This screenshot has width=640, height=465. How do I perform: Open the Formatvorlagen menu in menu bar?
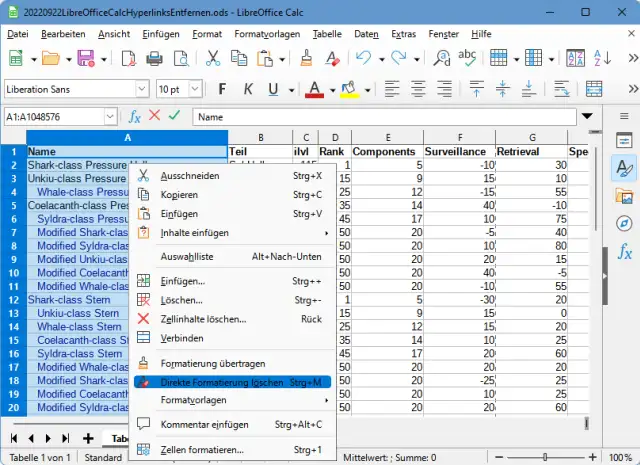click(267, 33)
